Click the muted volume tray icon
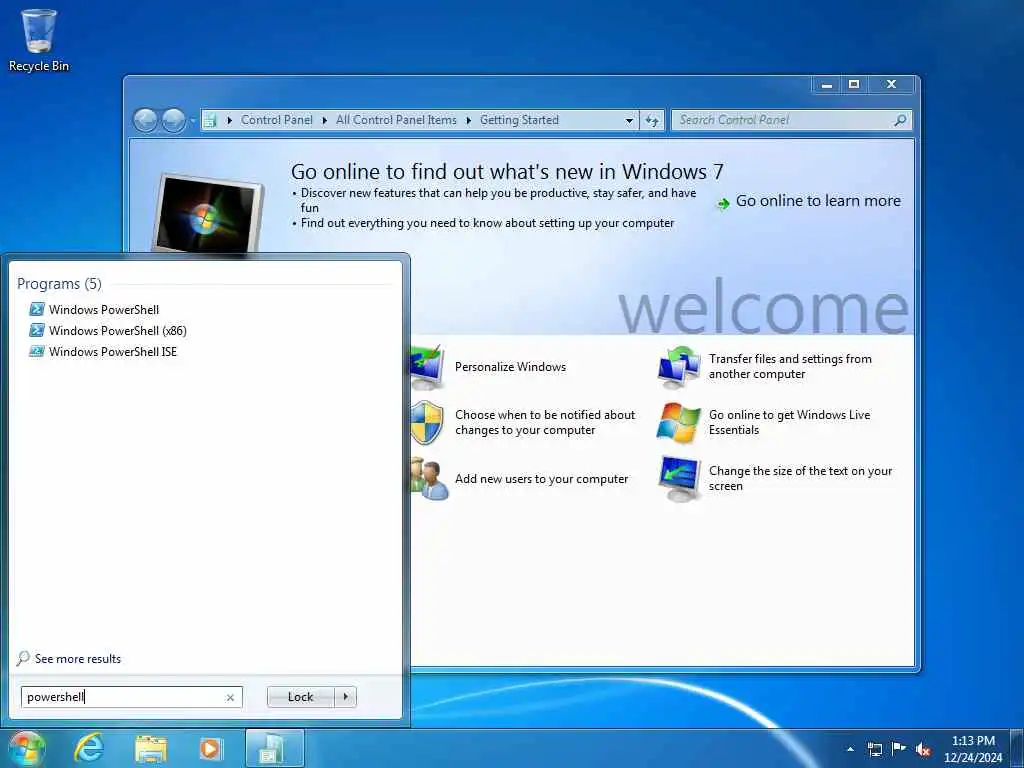 tap(923, 750)
